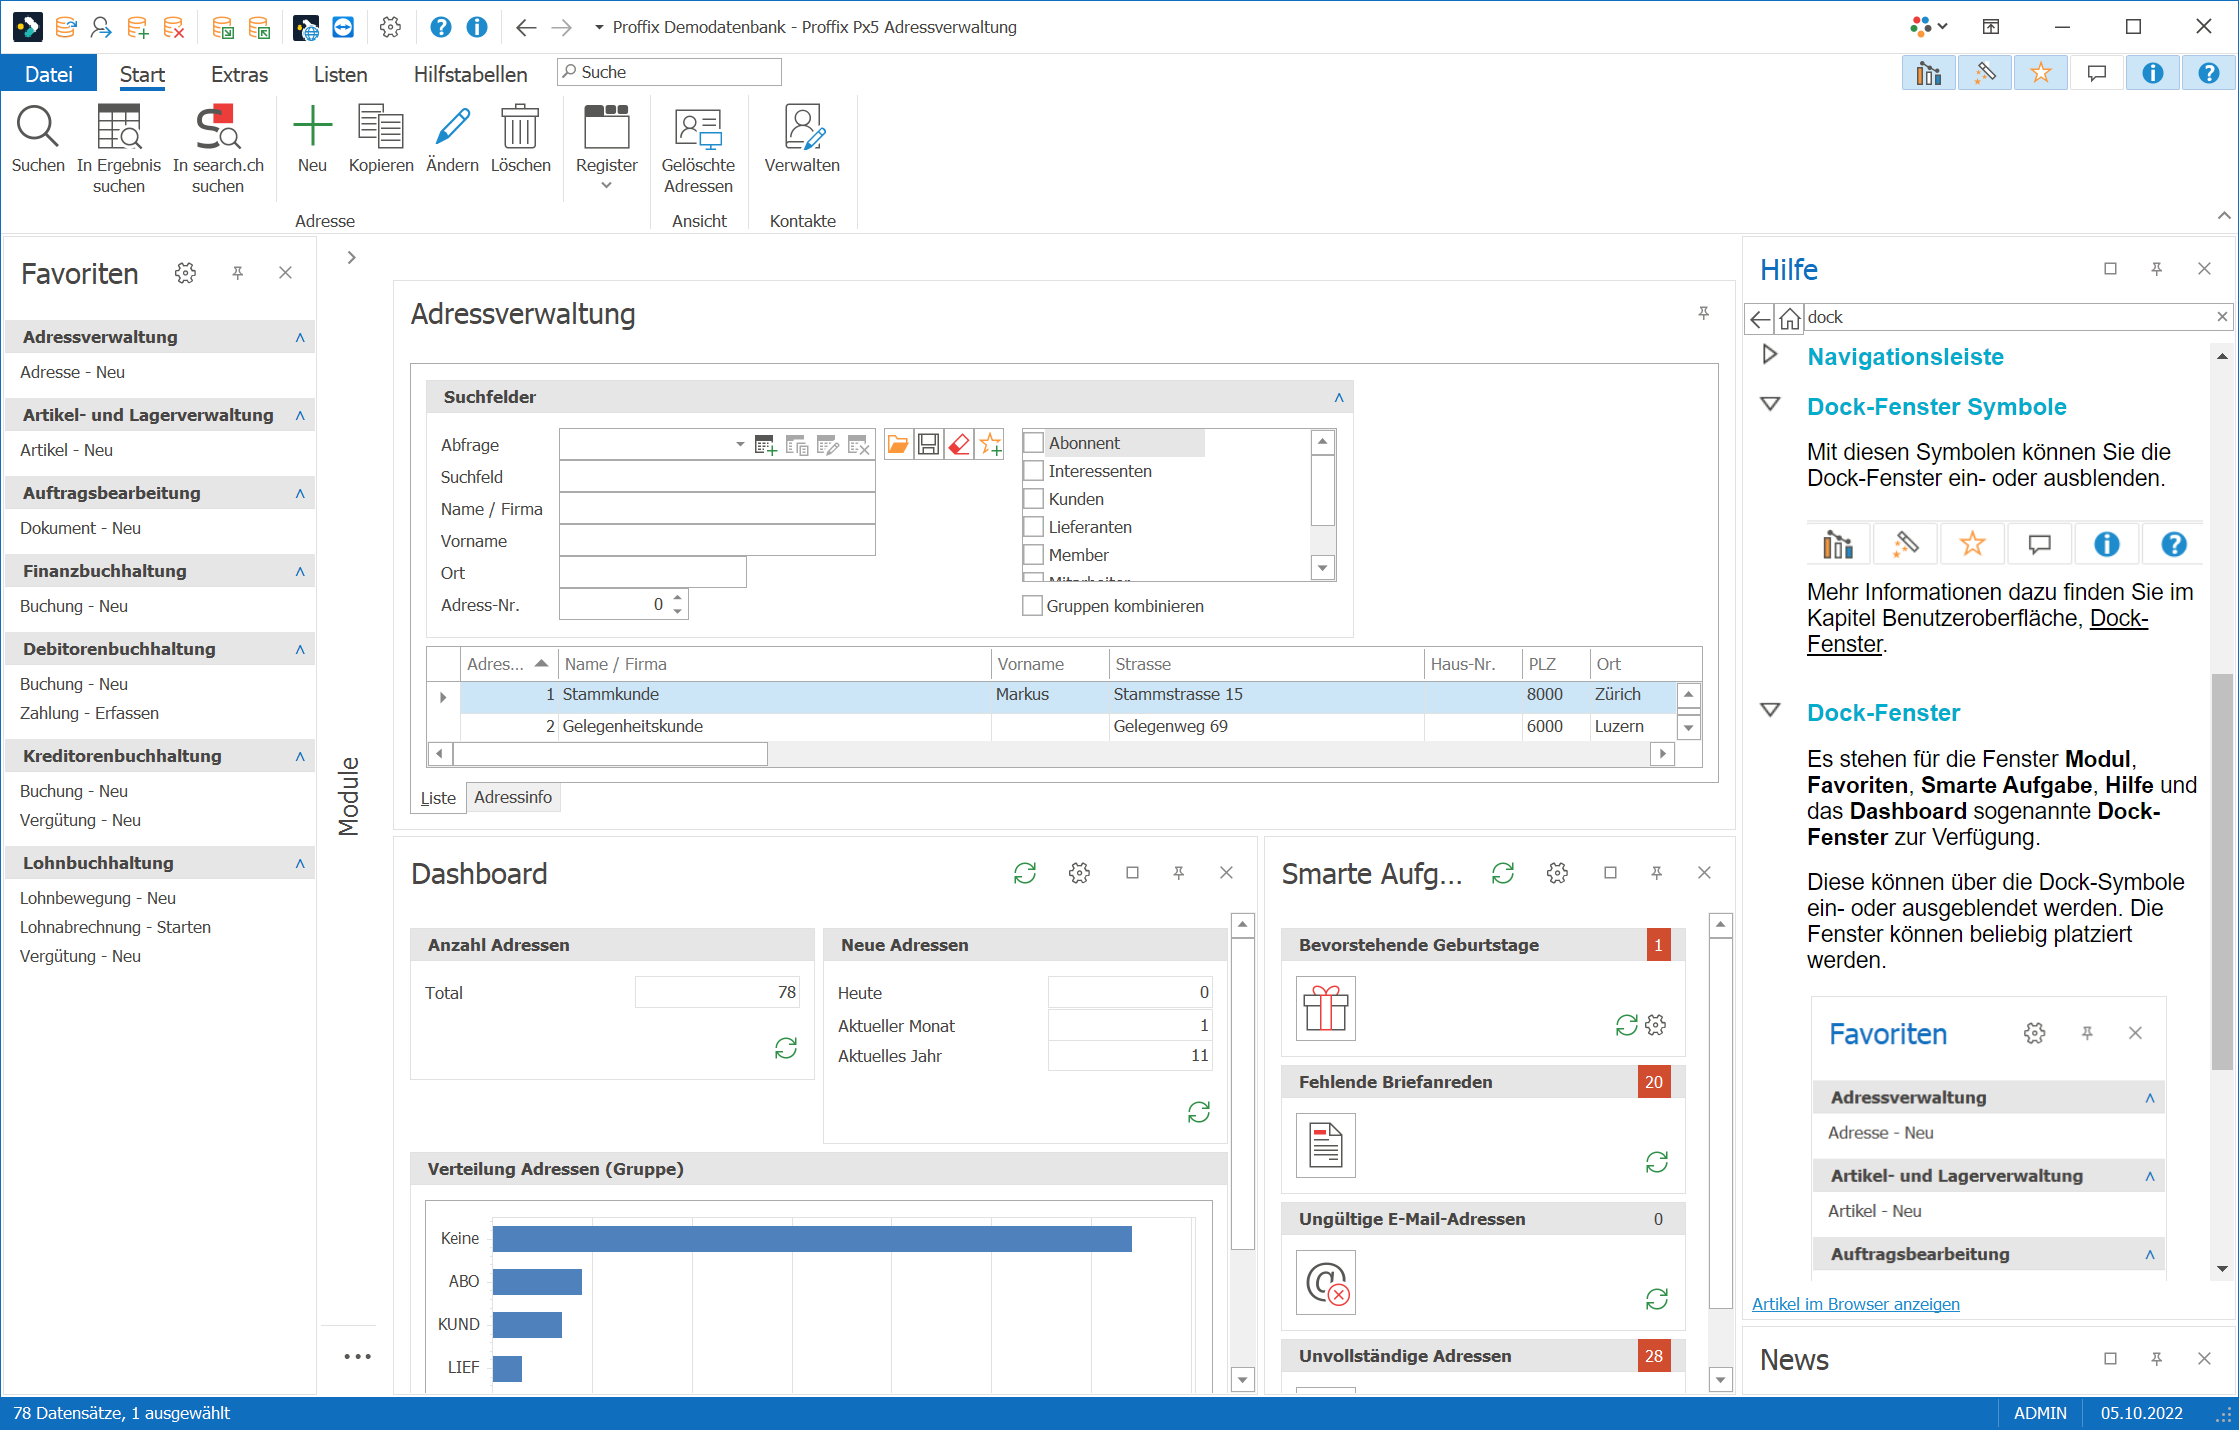
Task: Click the Suchen magnifier icon in ribbon
Action: [38, 127]
